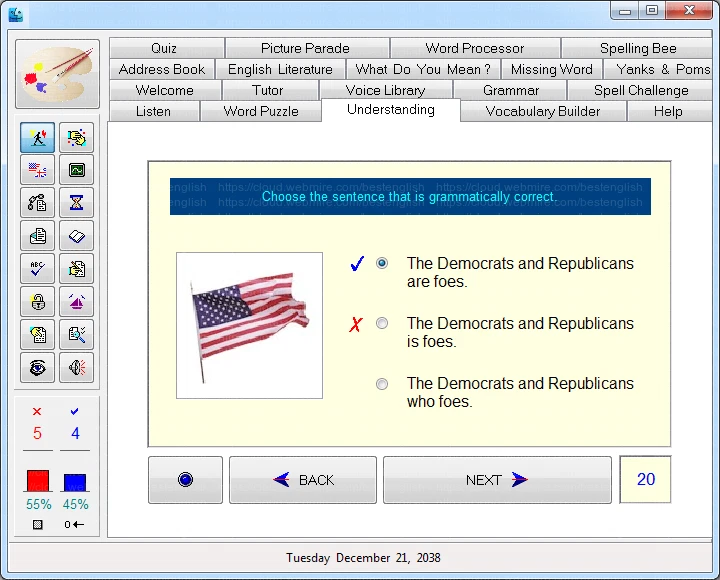Click the question counter box showing 20
720x580 pixels.
coord(646,479)
